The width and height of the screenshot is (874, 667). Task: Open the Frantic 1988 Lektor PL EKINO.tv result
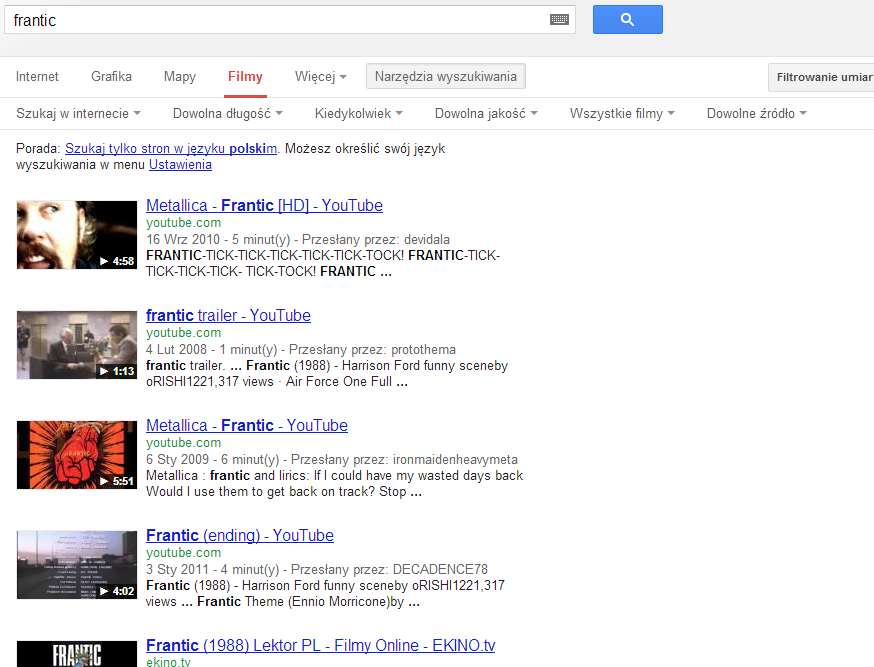[320, 645]
